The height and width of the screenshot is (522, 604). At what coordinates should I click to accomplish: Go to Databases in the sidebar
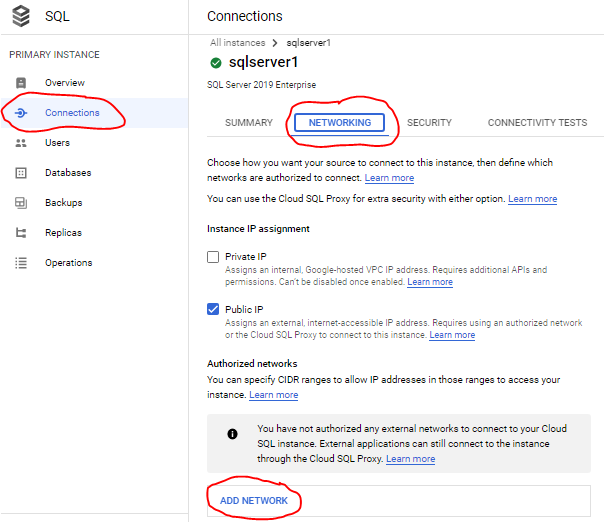click(94, 173)
